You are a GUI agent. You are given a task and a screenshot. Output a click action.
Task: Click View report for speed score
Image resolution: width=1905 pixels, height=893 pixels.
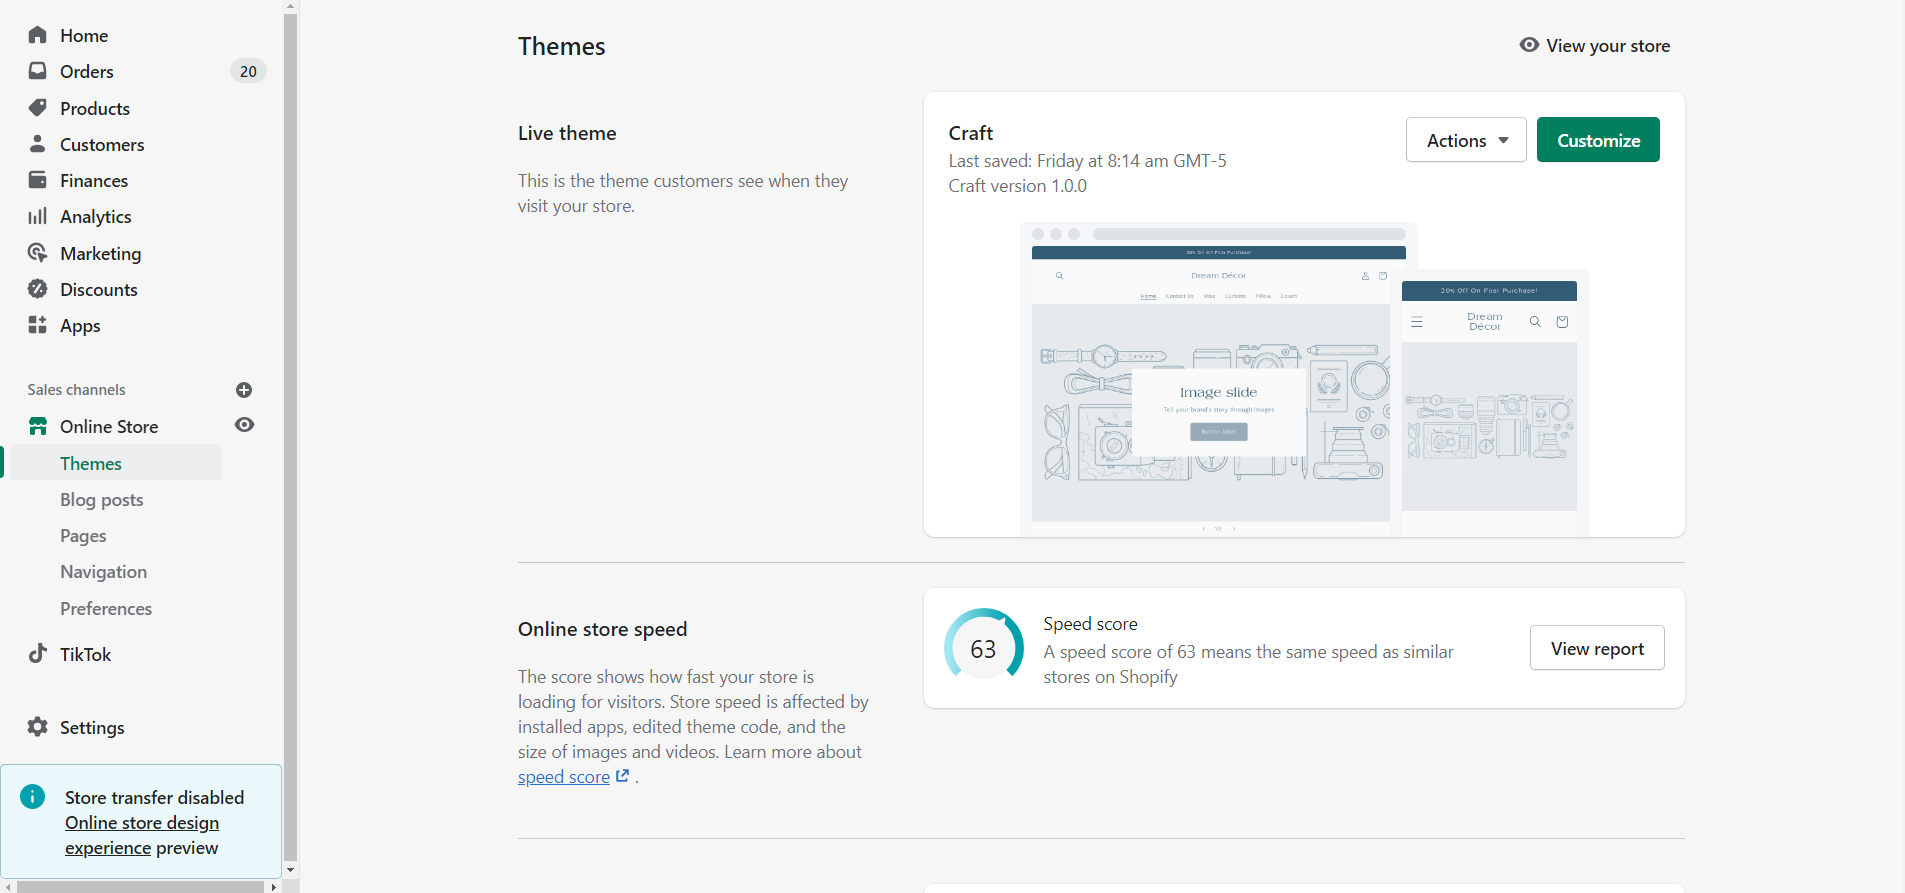pyautogui.click(x=1596, y=648)
